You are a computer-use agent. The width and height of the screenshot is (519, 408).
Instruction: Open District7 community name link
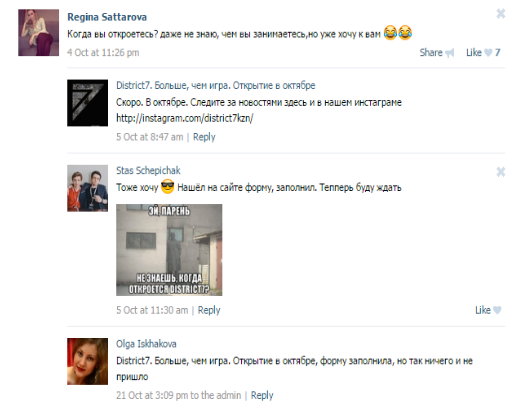coord(215,86)
